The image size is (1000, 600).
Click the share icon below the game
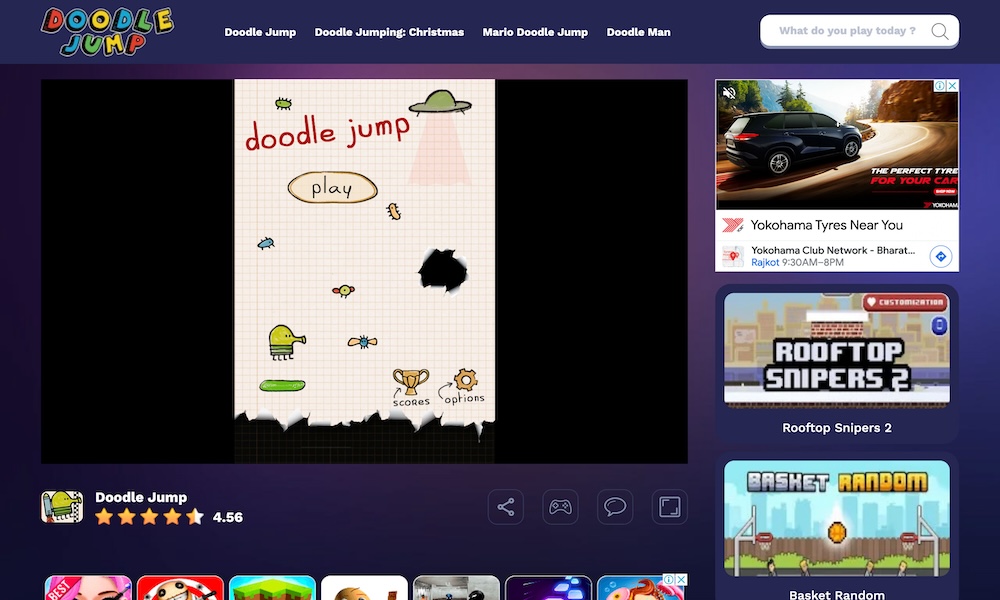[506, 507]
